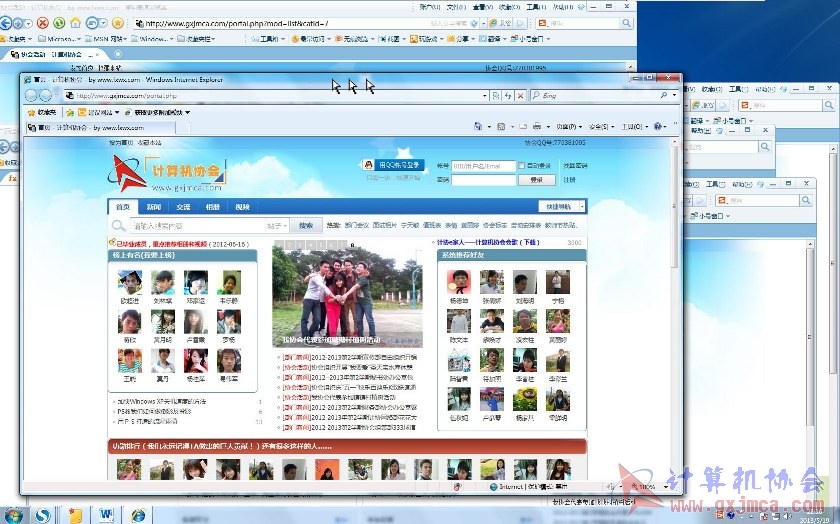Click the 找回密码 link
This screenshot has width=840, height=524.
(x=575, y=166)
